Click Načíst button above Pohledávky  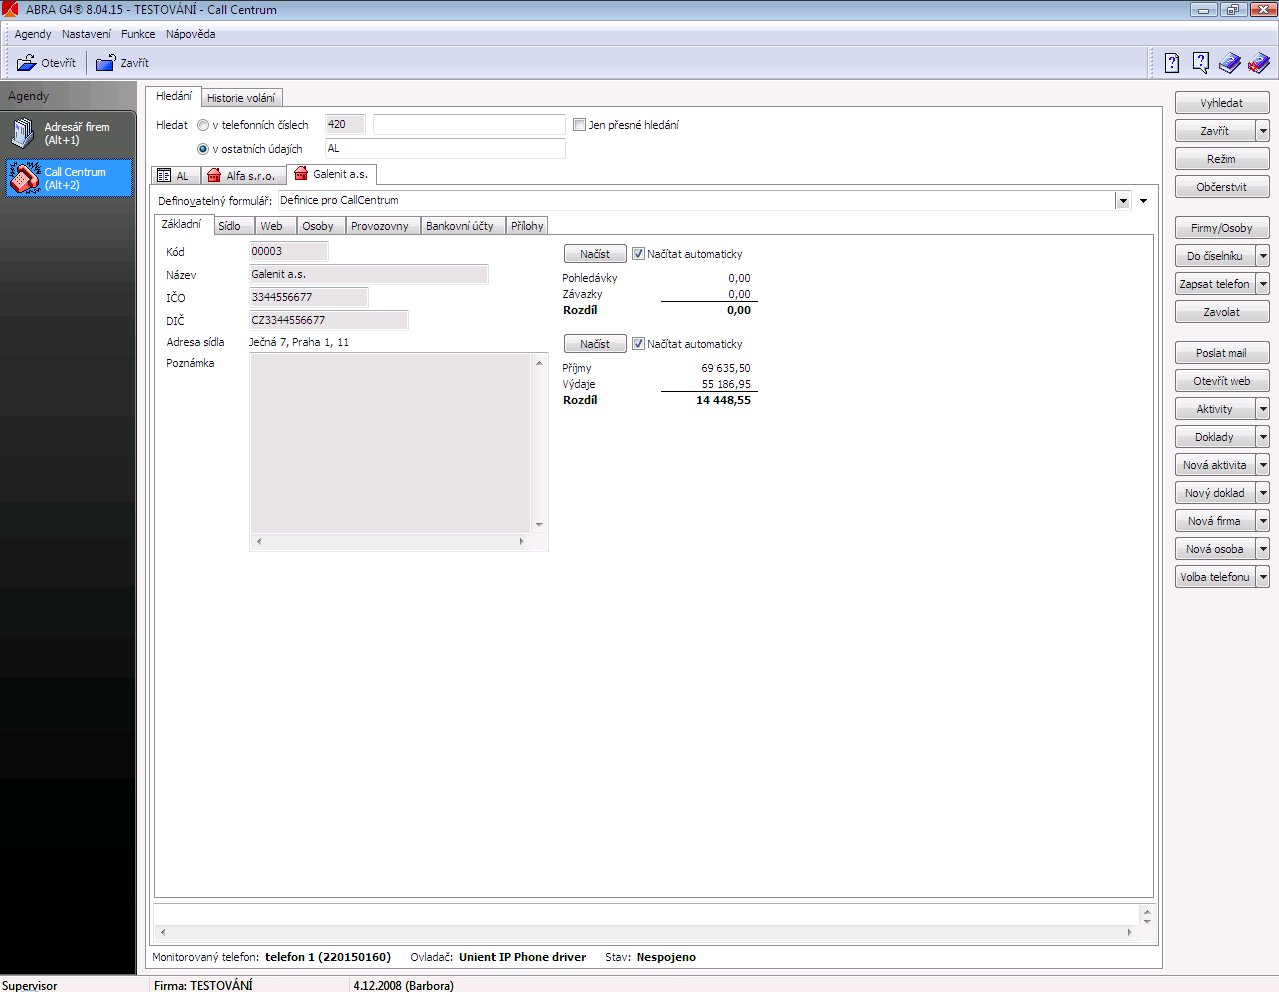coord(595,254)
